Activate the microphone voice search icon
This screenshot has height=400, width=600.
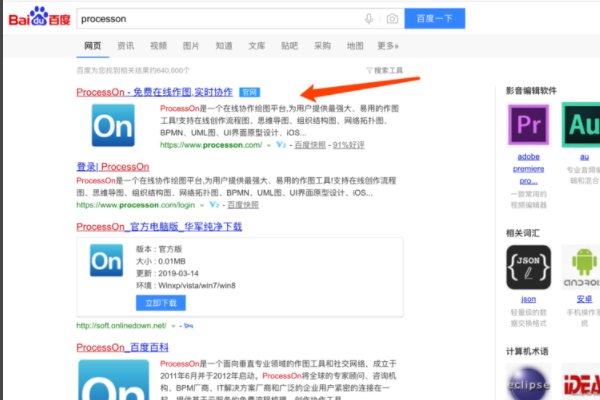(368, 18)
